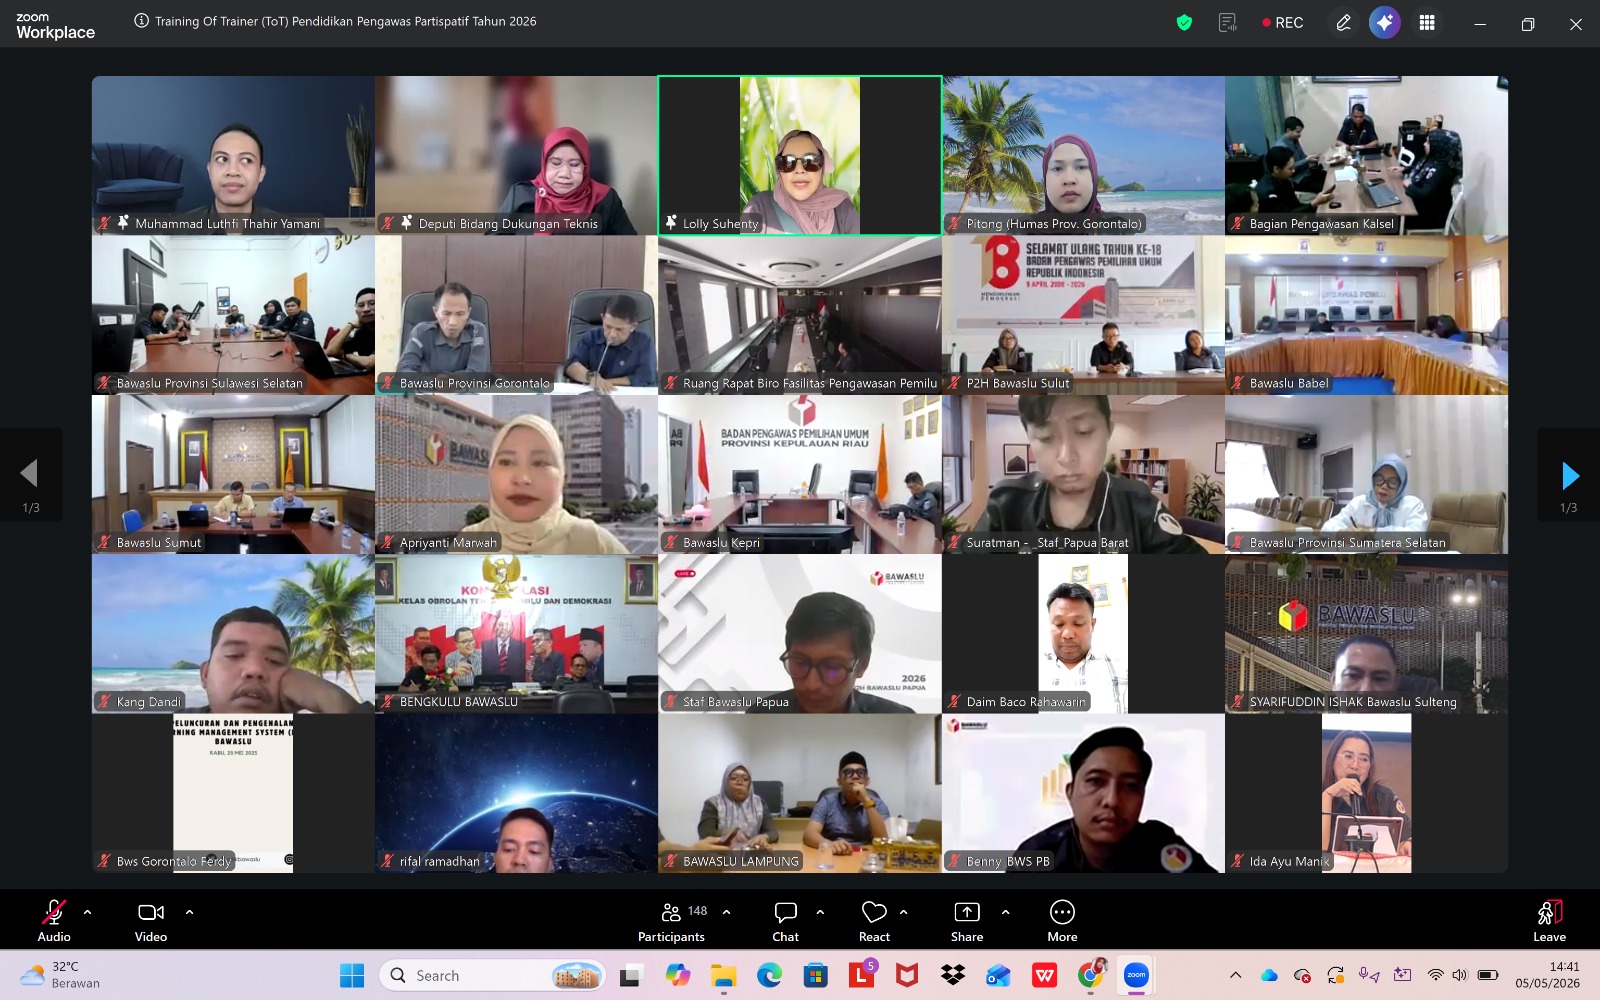The image size is (1600, 1000).
Task: Expand video options arrow next to Video
Action: point(189,912)
